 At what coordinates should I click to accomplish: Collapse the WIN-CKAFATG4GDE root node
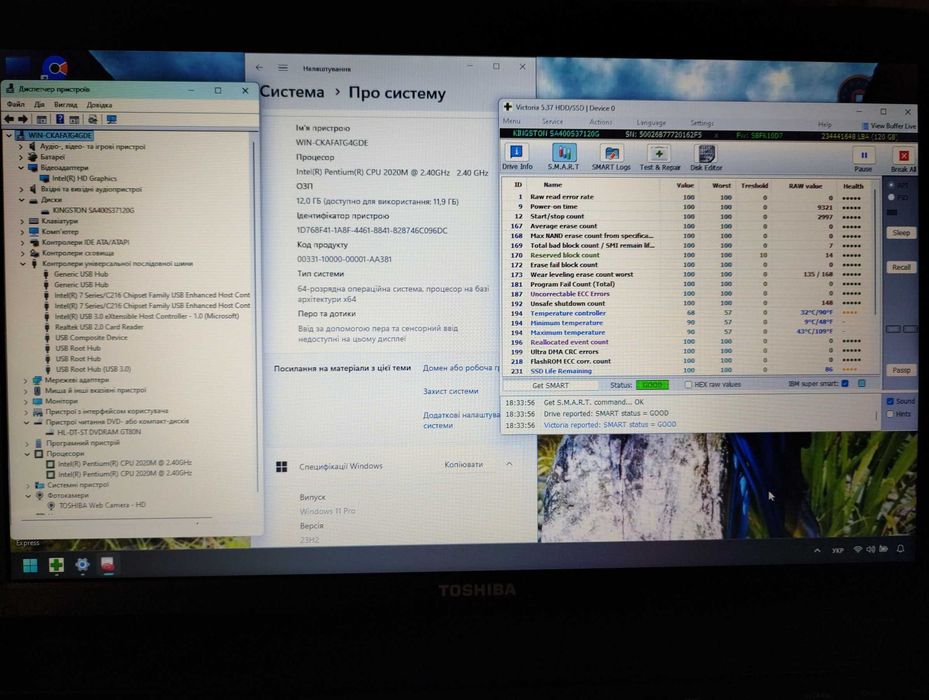(9, 135)
